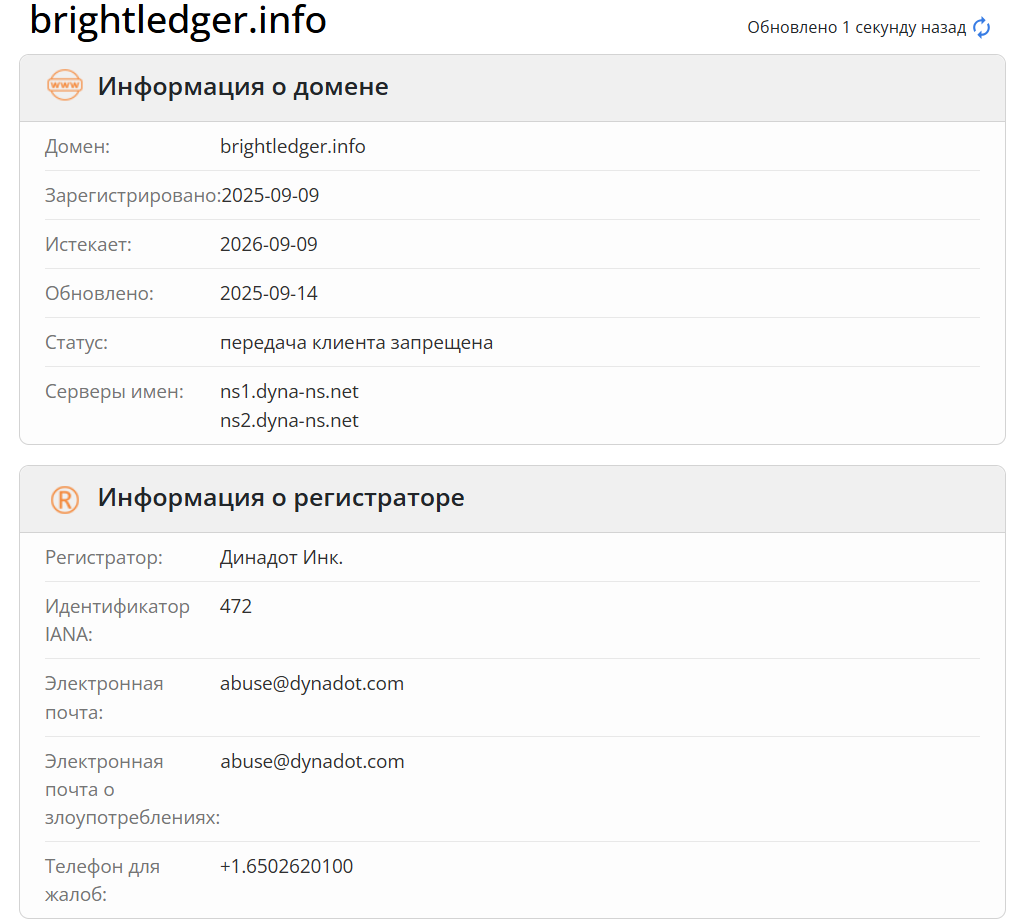Viewport: 1014px width, 923px height.
Task: Click the status text передача клиента запрещена
Action: [356, 342]
